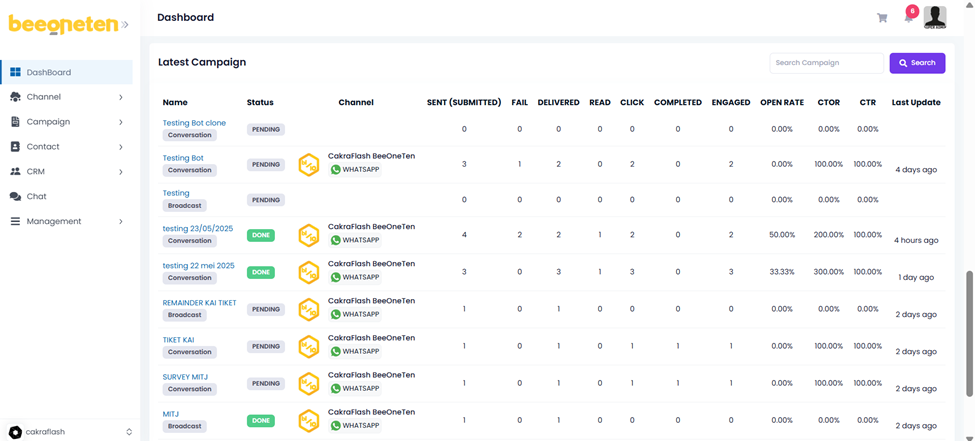This screenshot has height=441, width=975.
Task: Expand the Campaign submenu arrow
Action: (x=121, y=122)
